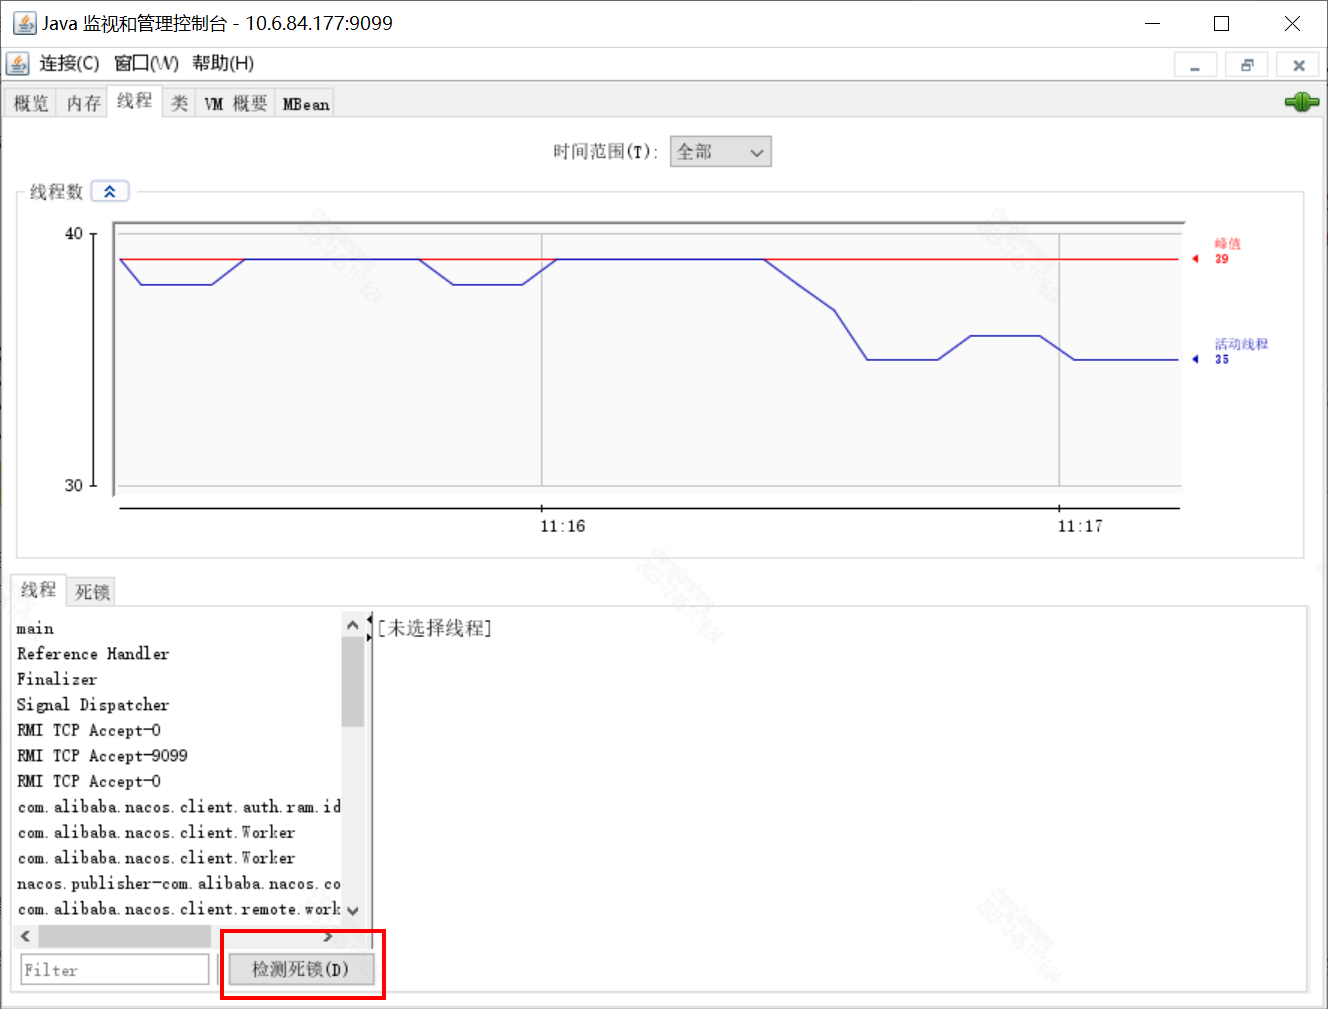Restore the inner connection window
This screenshot has width=1328, height=1009.
[x=1247, y=65]
